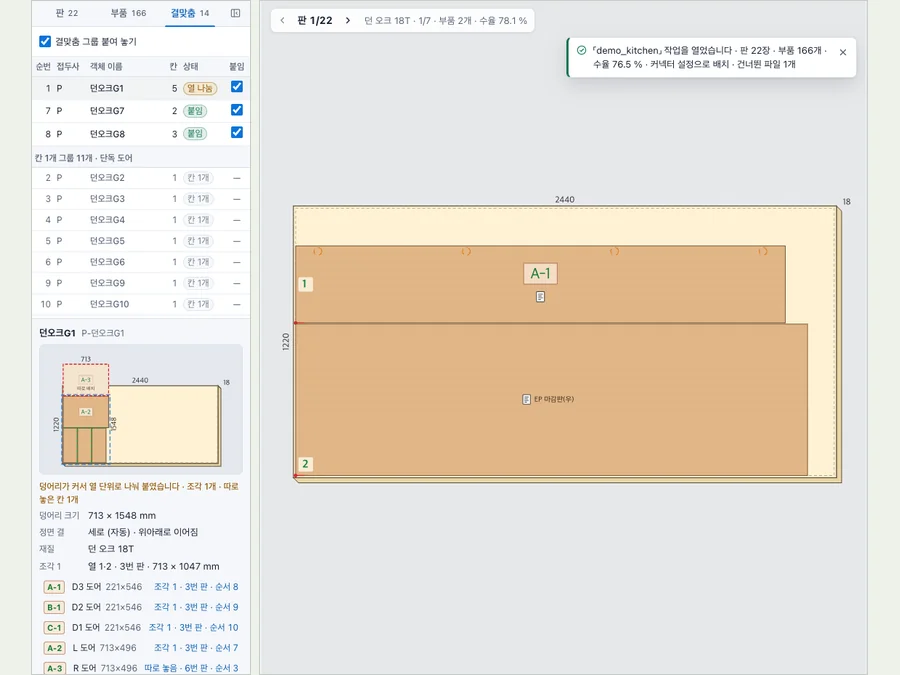Click 칸 1개 badge on 던오크G10 row
Image resolution: width=900 pixels, height=675 pixels.
(x=199, y=304)
